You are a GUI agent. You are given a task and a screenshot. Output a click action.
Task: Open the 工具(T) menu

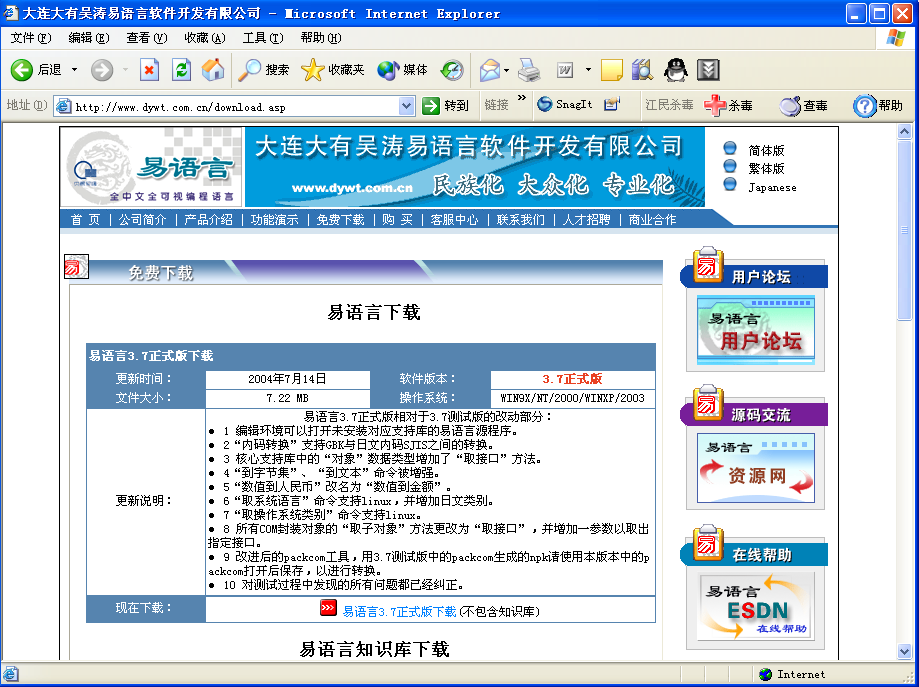263,38
